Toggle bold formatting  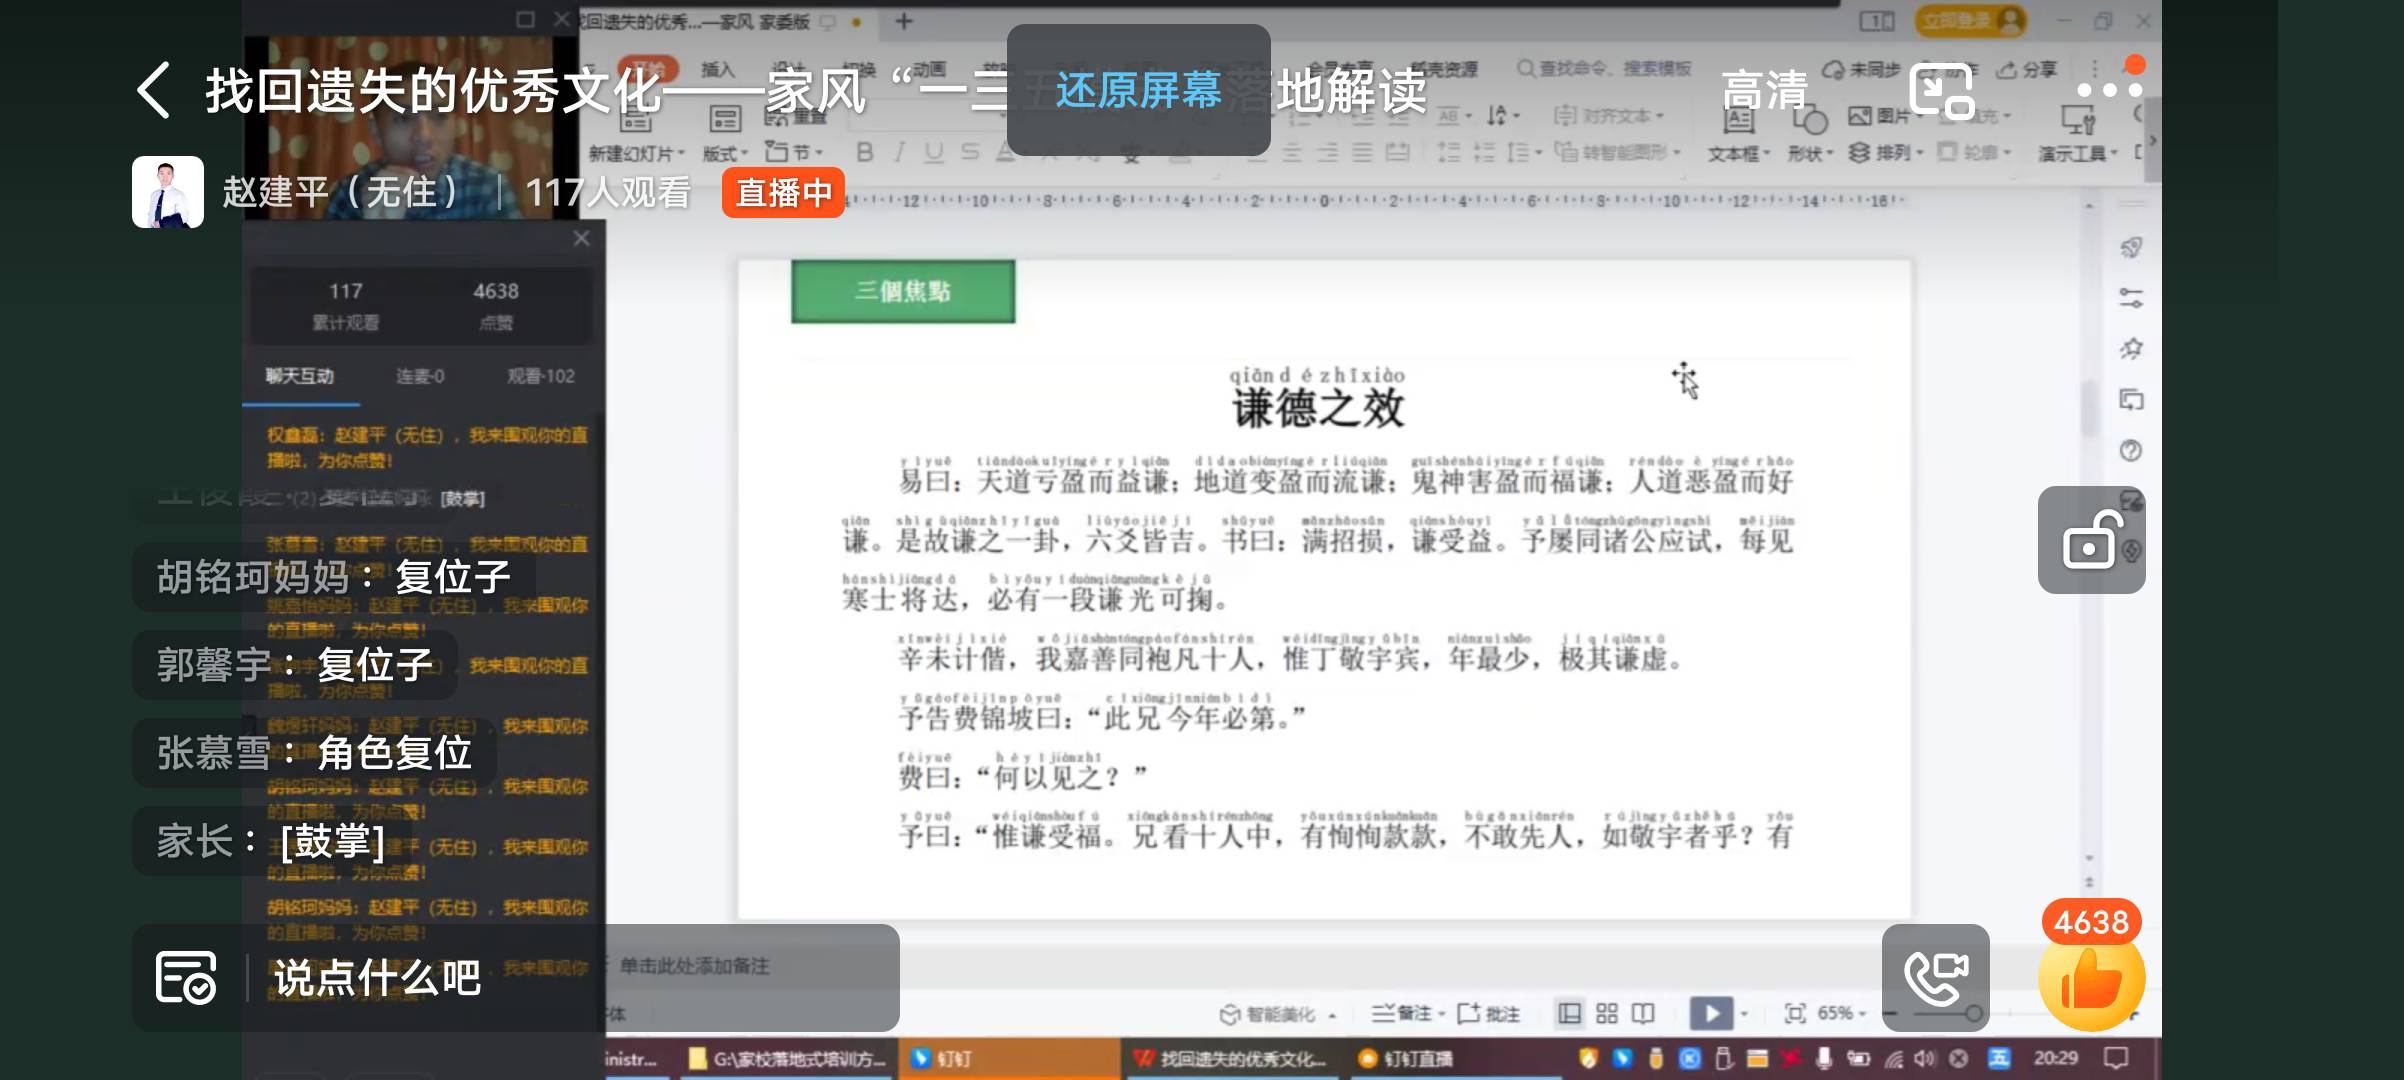click(x=864, y=152)
